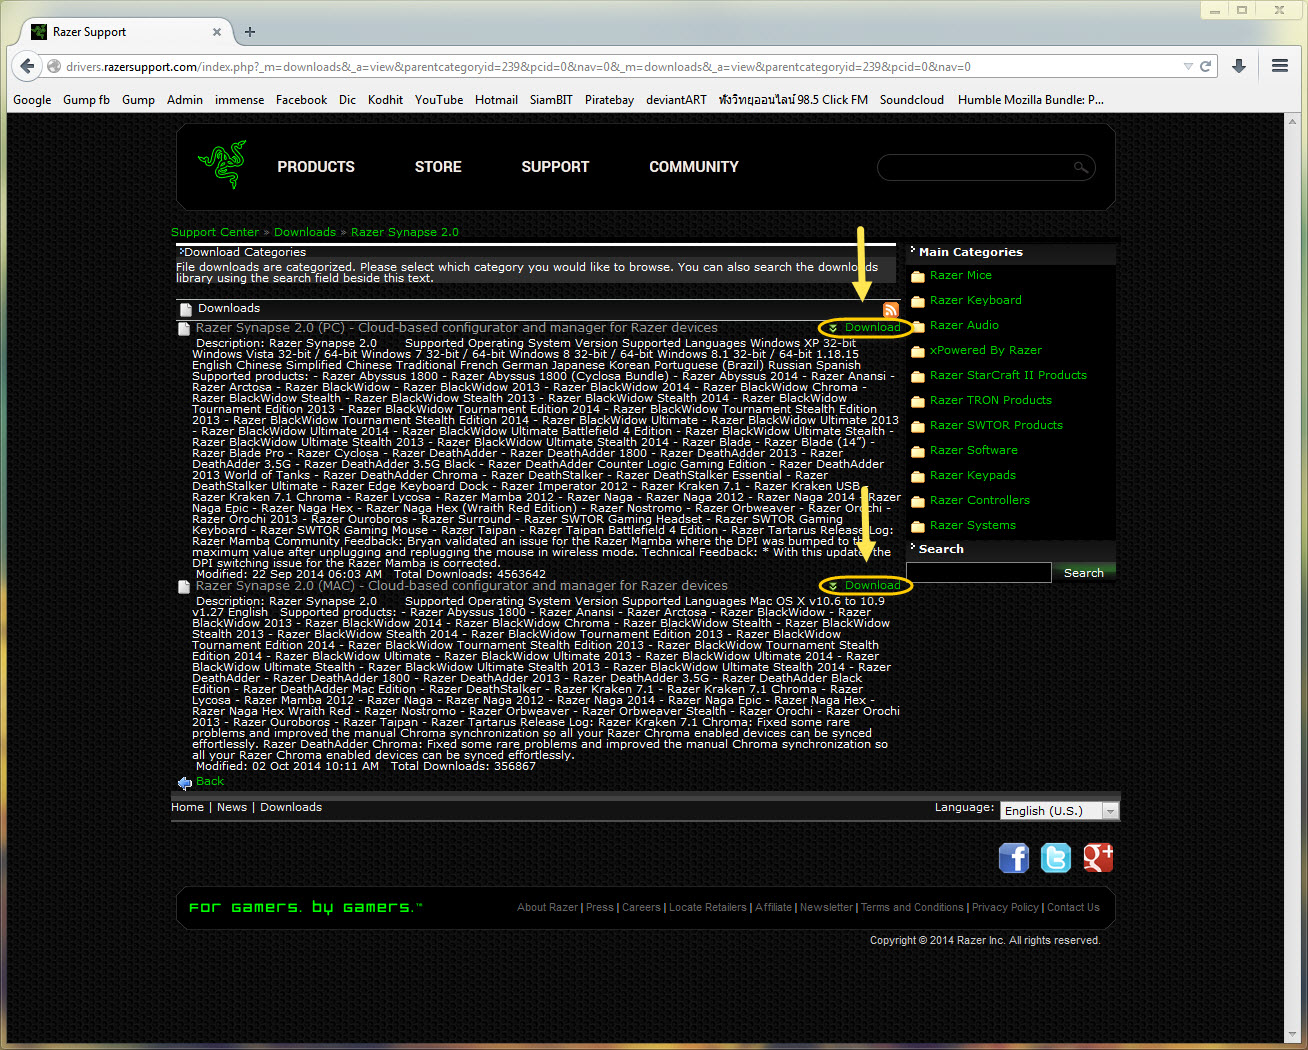Click the Home footer link
Screen dimensions: 1308x1050
tap(187, 808)
